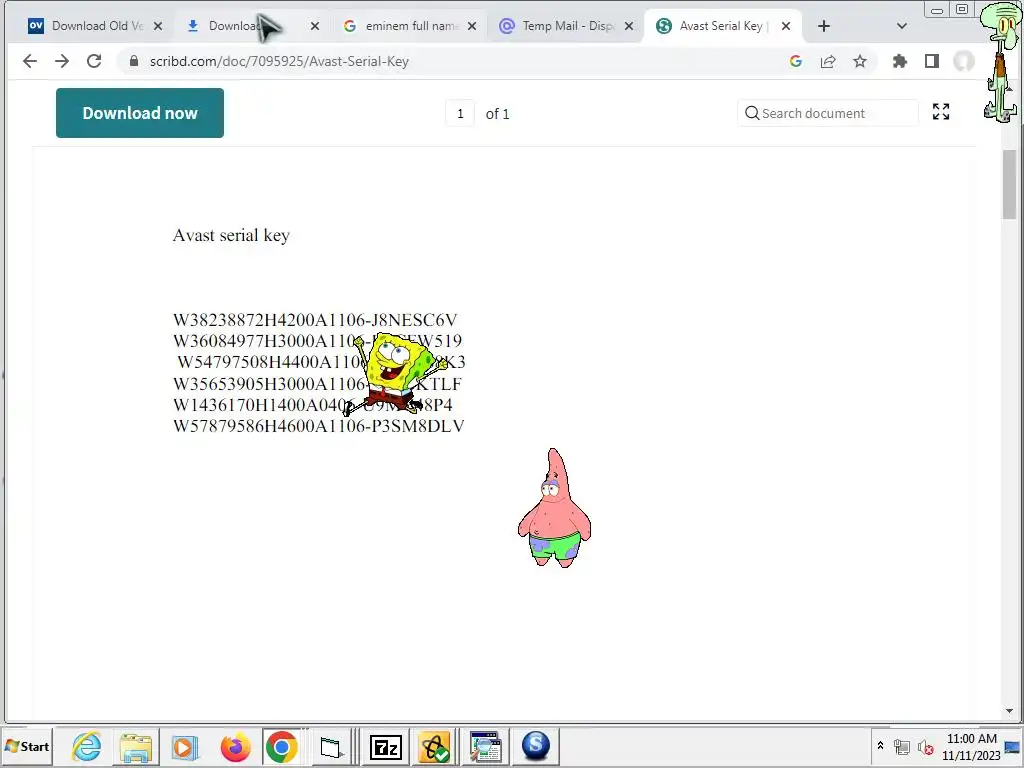The height and width of the screenshot is (768, 1024).
Task: Click the scrollbar down arrow
Action: (1010, 711)
